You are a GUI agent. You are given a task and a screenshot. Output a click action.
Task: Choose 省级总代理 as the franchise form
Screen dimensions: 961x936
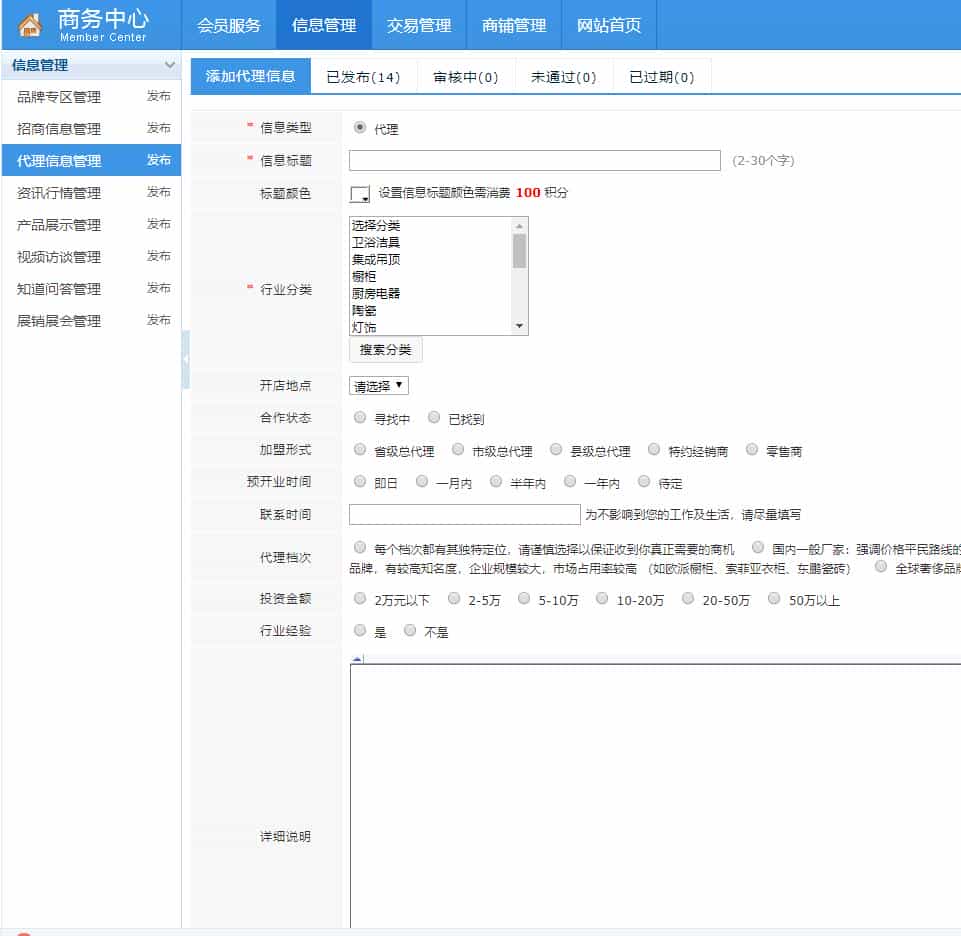tap(360, 450)
